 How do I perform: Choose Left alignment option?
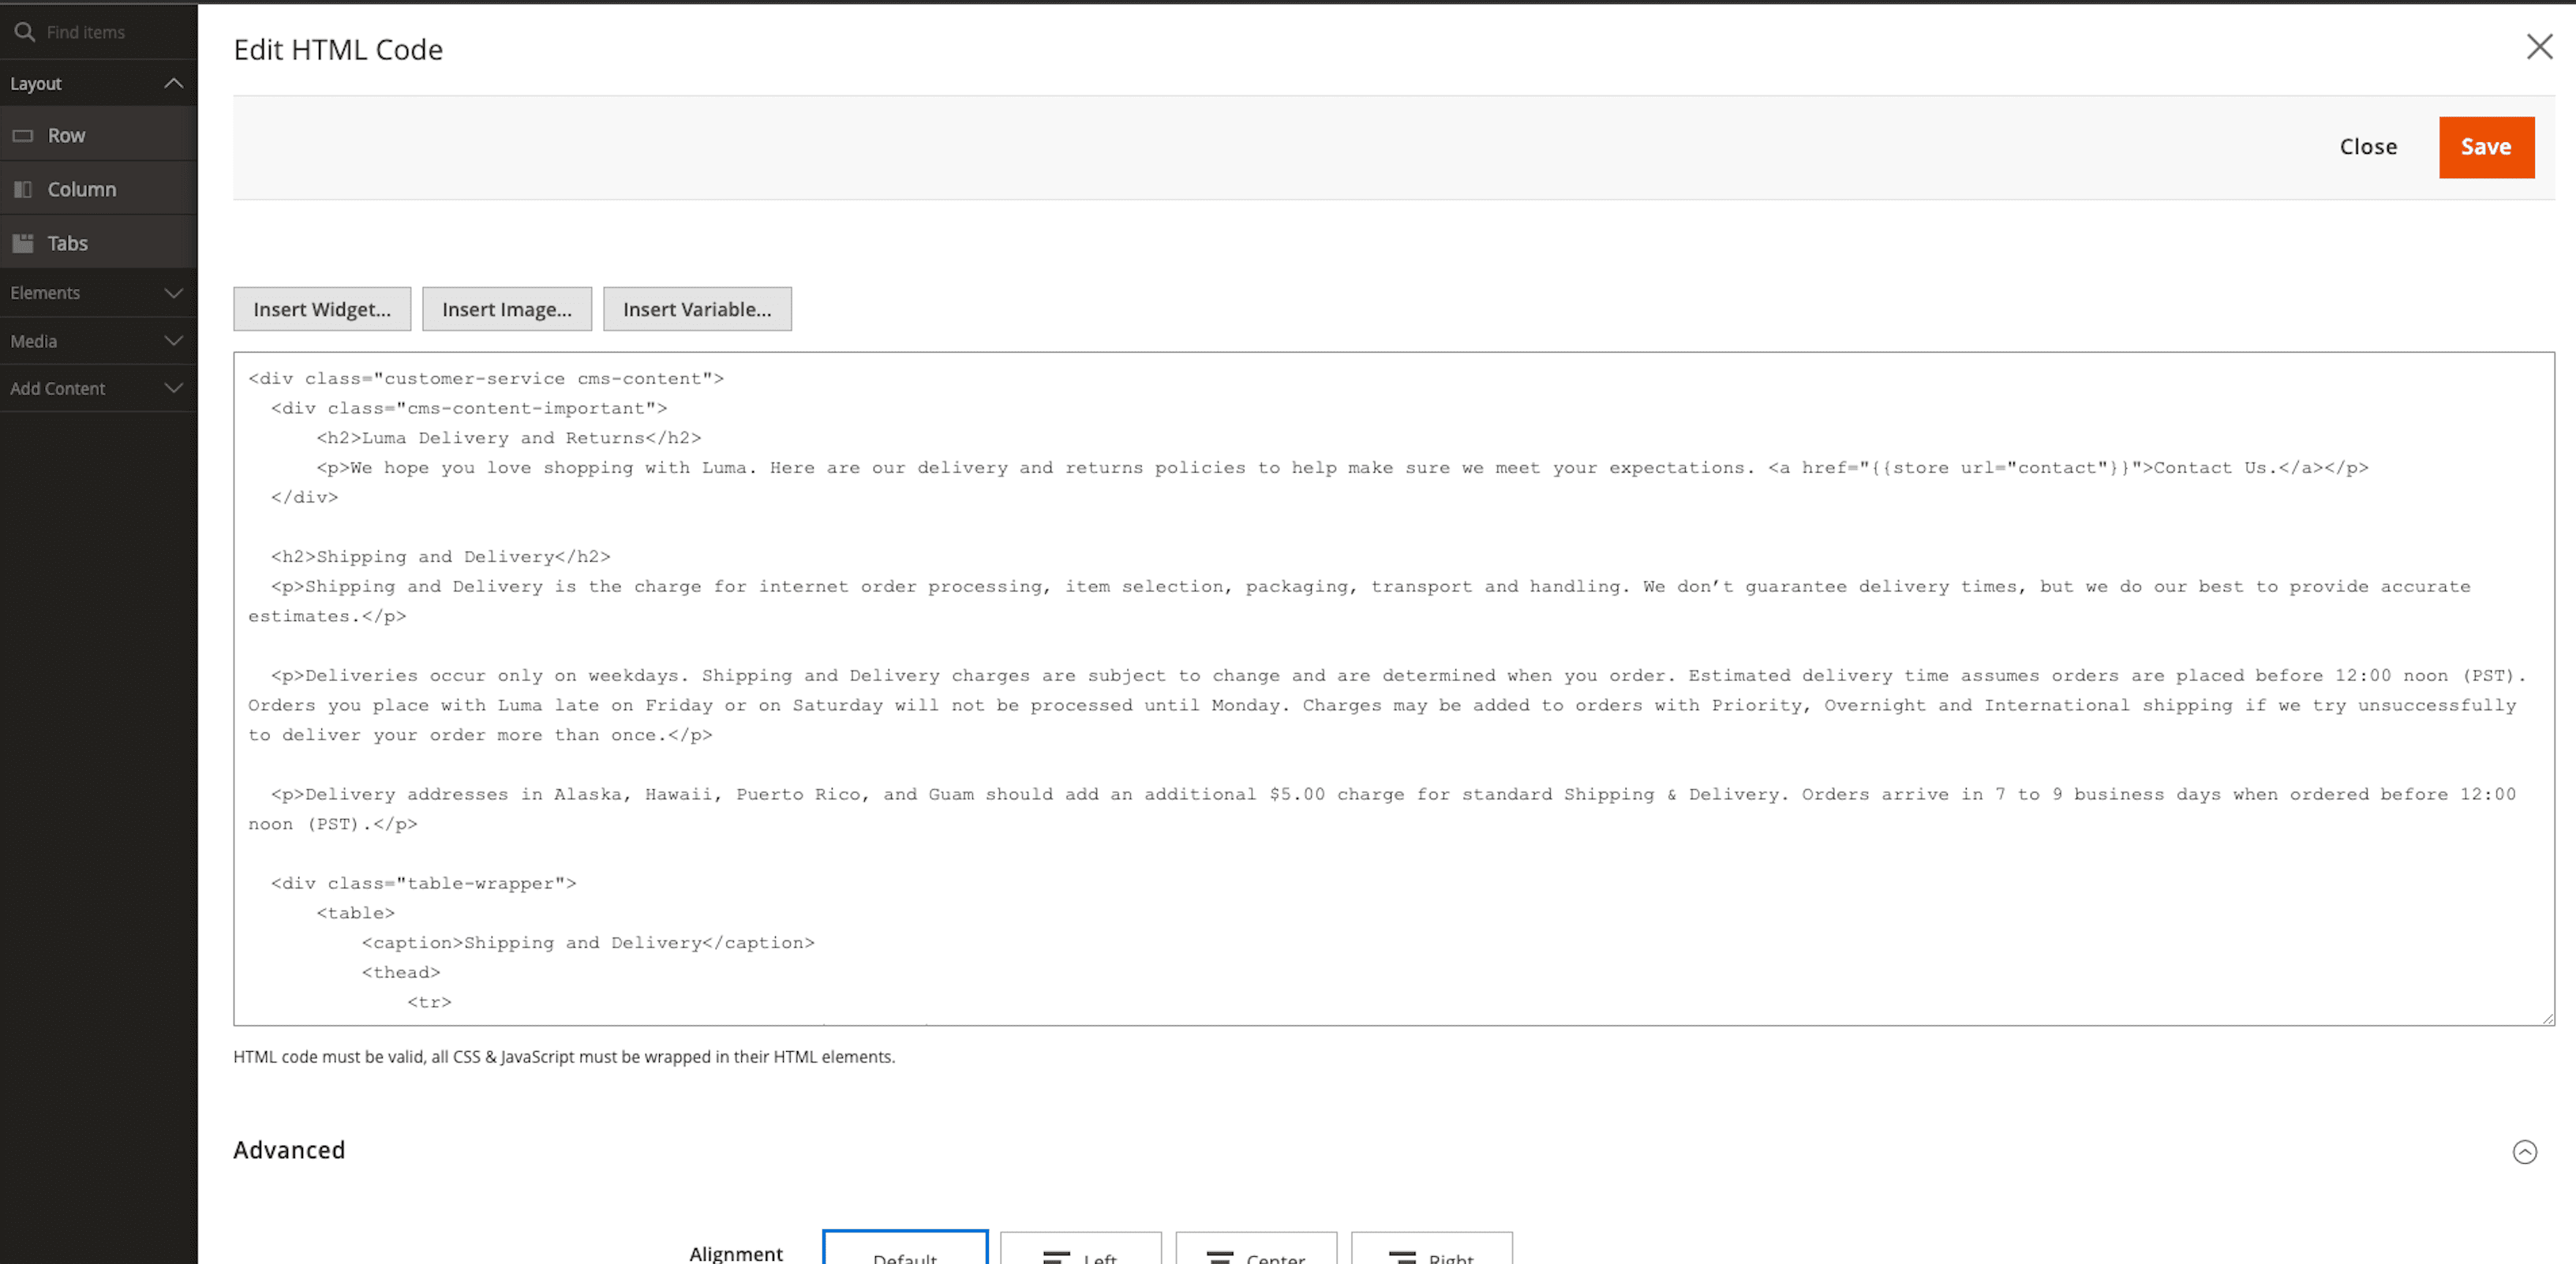click(1080, 1253)
